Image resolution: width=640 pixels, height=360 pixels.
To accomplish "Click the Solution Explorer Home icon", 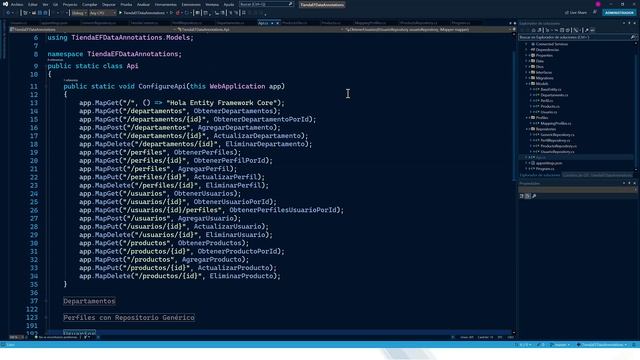I will pos(533,30).
